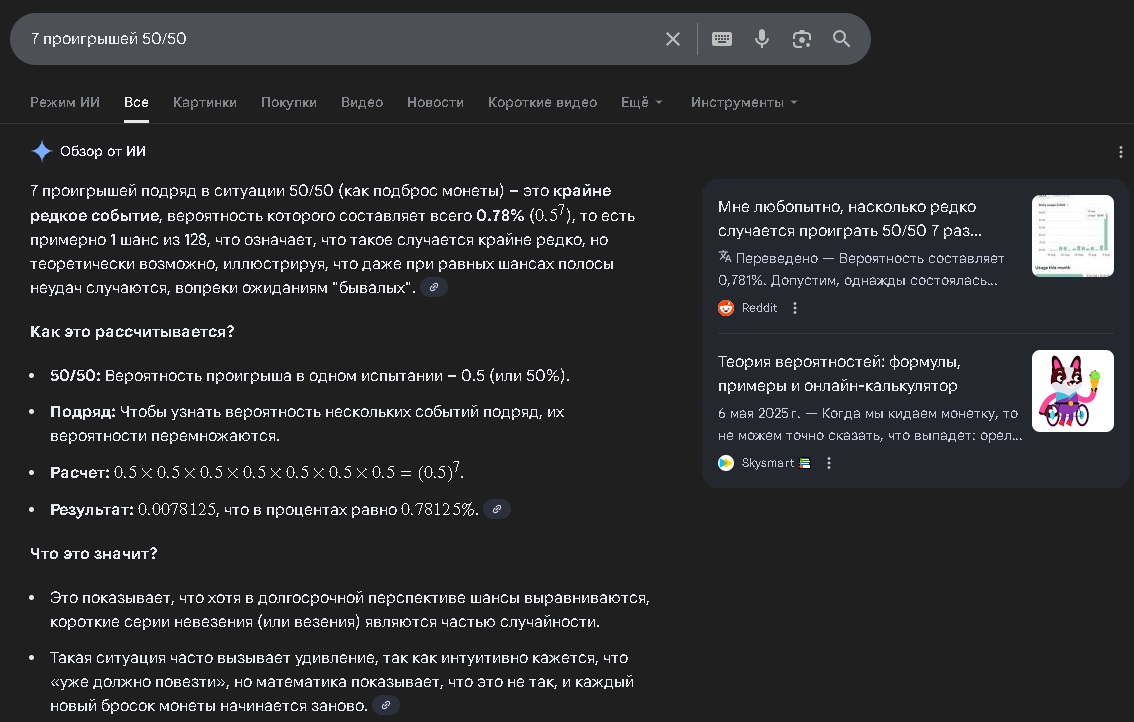Open search by image camera icon
Viewport: 1134px width, 722px height.
(801, 39)
